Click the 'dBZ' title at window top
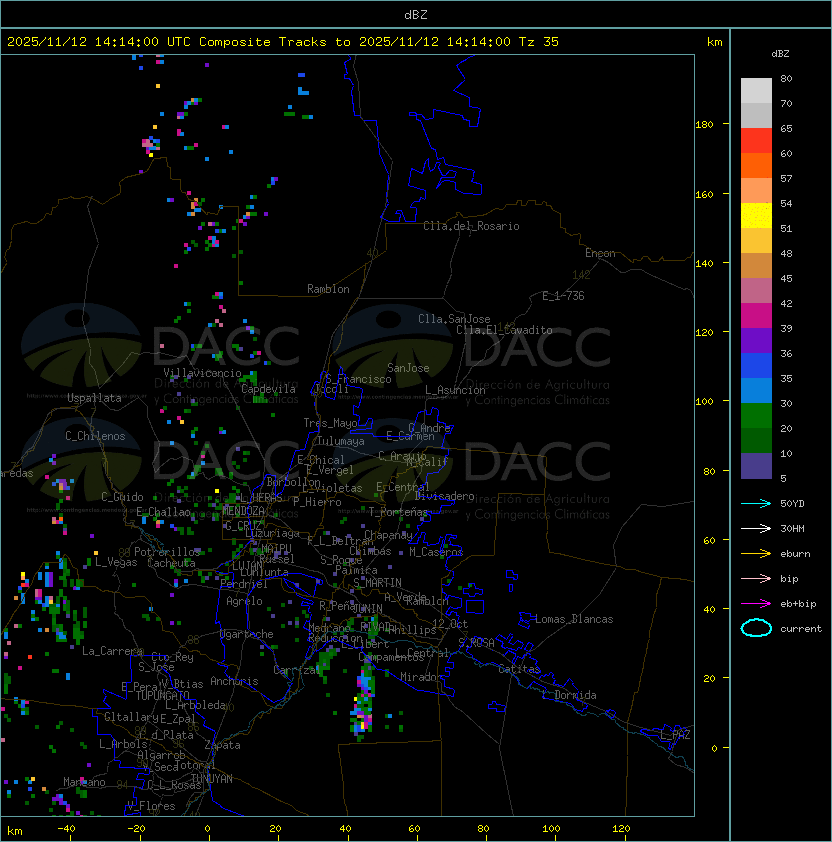 coord(416,14)
